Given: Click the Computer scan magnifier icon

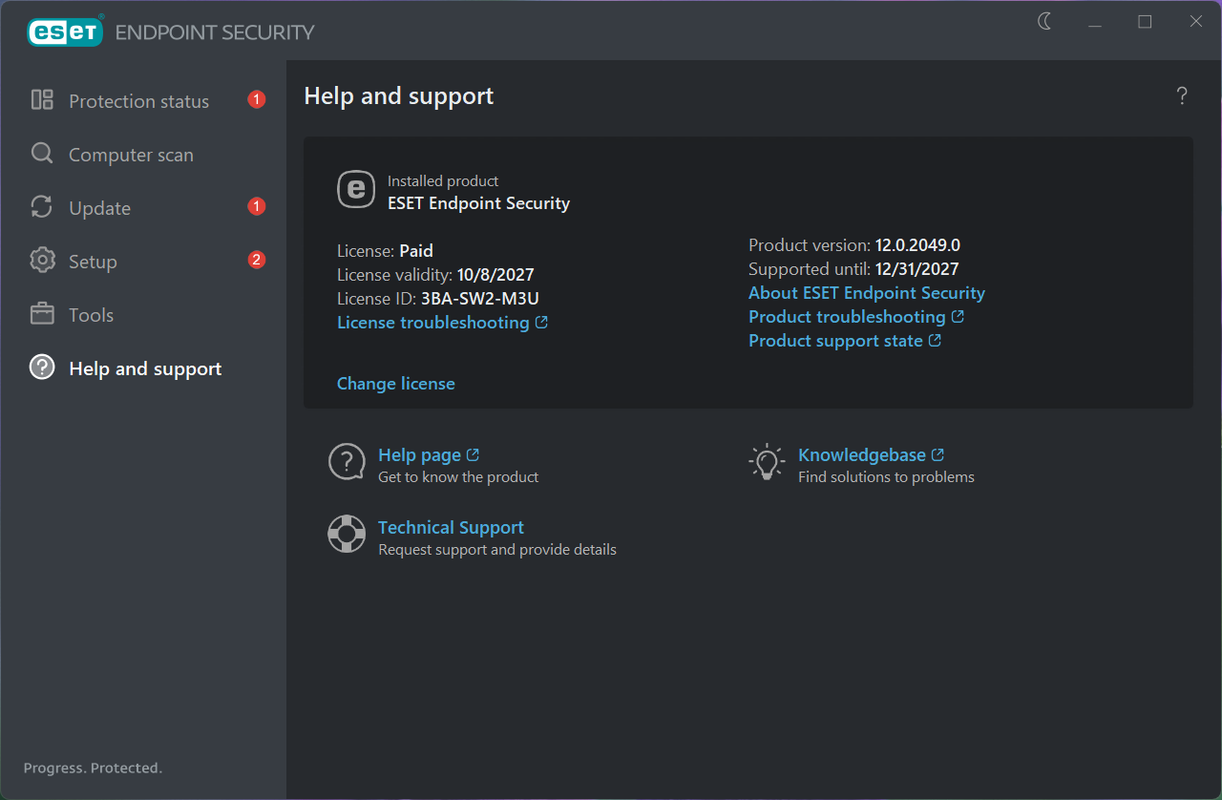Looking at the screenshot, I should 42,154.
